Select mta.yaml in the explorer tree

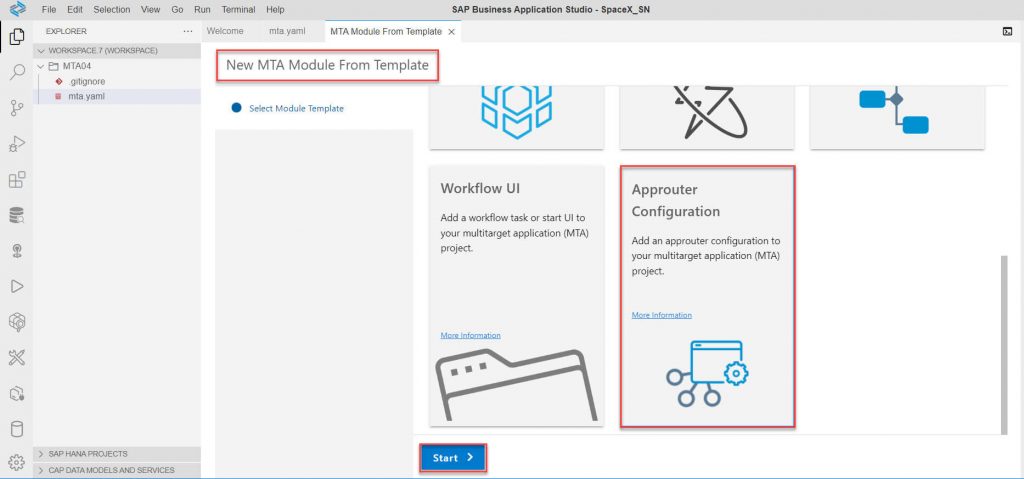(x=117, y=96)
